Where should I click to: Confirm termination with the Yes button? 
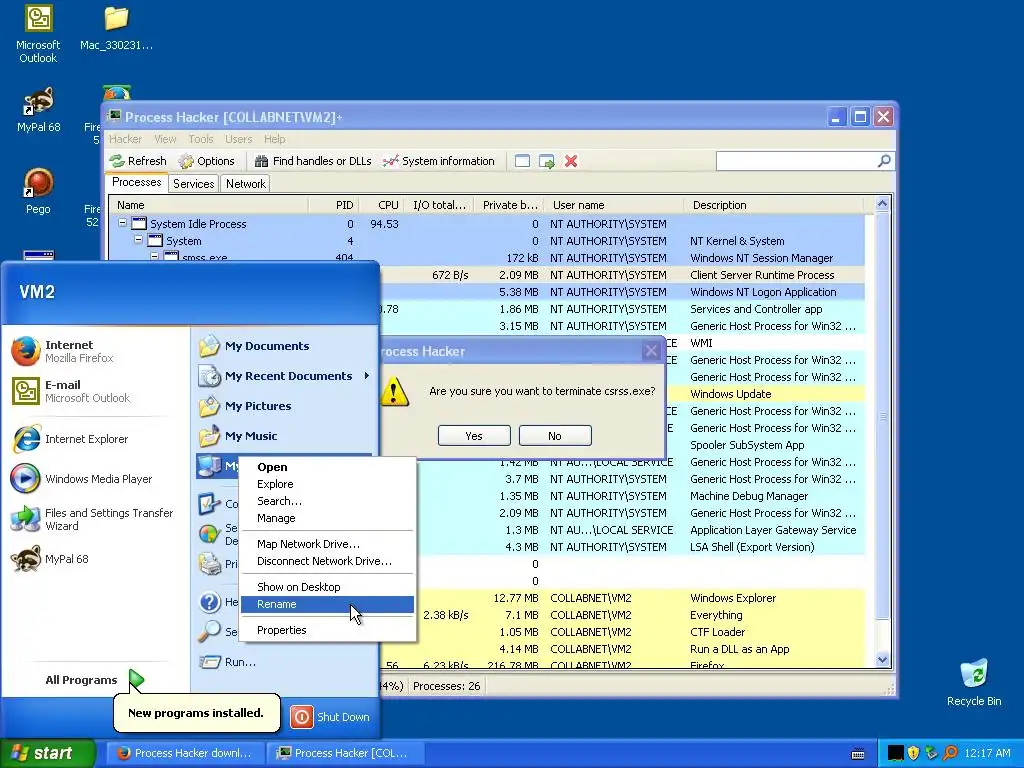474,436
